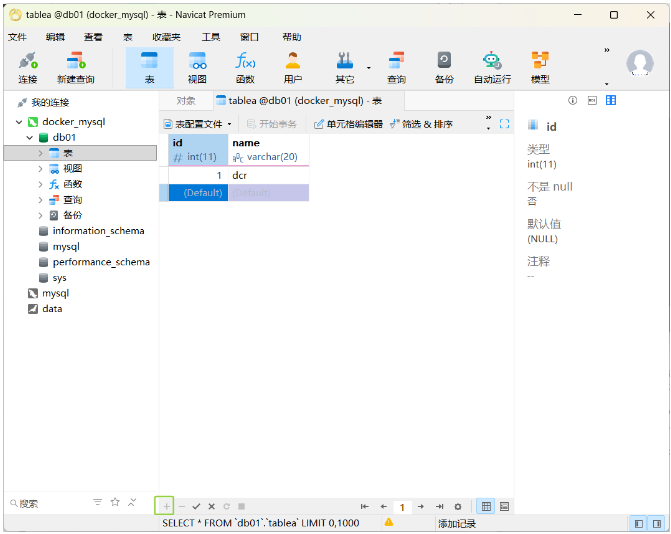Go to the last page of records
Viewport: 671px width, 534px height.
pyautogui.click(x=439, y=507)
